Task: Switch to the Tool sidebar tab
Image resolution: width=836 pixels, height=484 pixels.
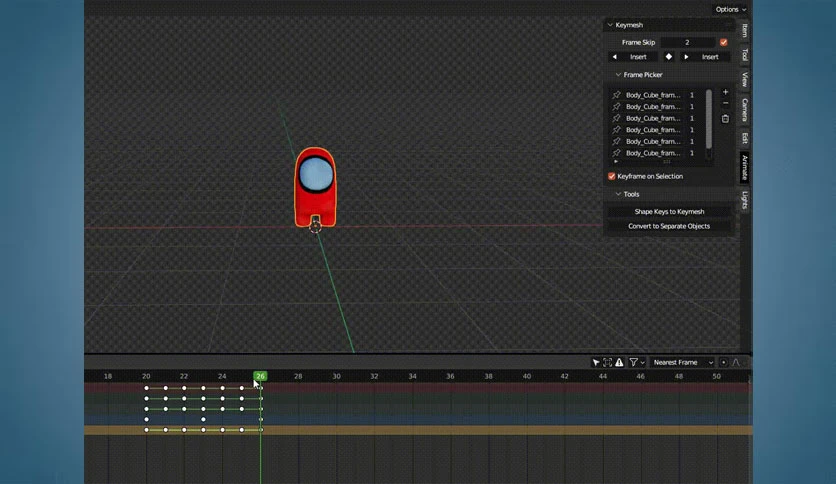Action: point(745,54)
